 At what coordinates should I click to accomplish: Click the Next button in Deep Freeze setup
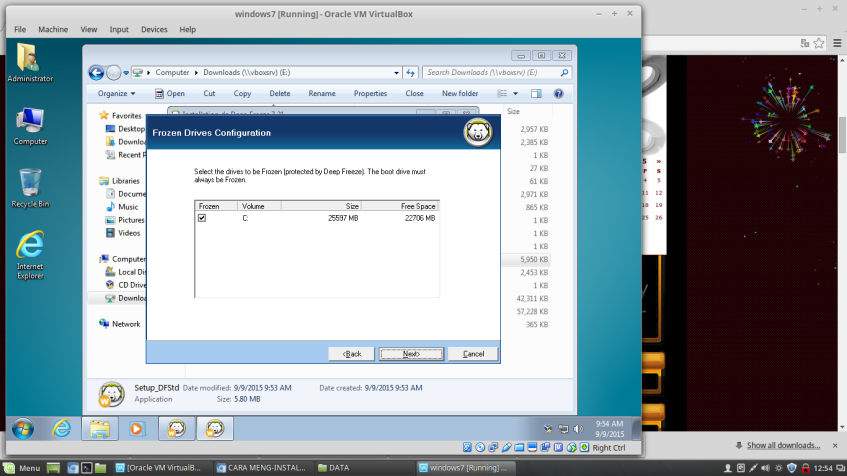[411, 354]
